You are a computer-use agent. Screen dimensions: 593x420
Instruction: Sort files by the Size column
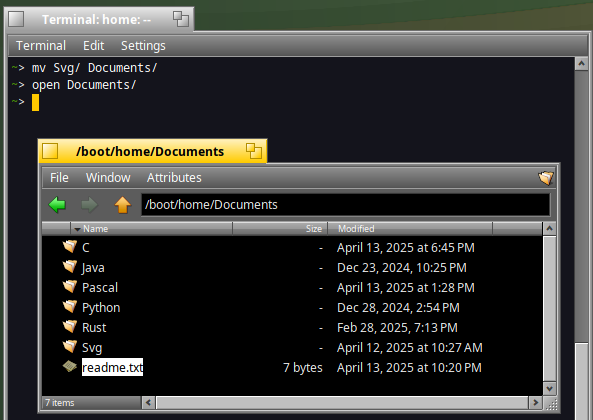(280, 229)
